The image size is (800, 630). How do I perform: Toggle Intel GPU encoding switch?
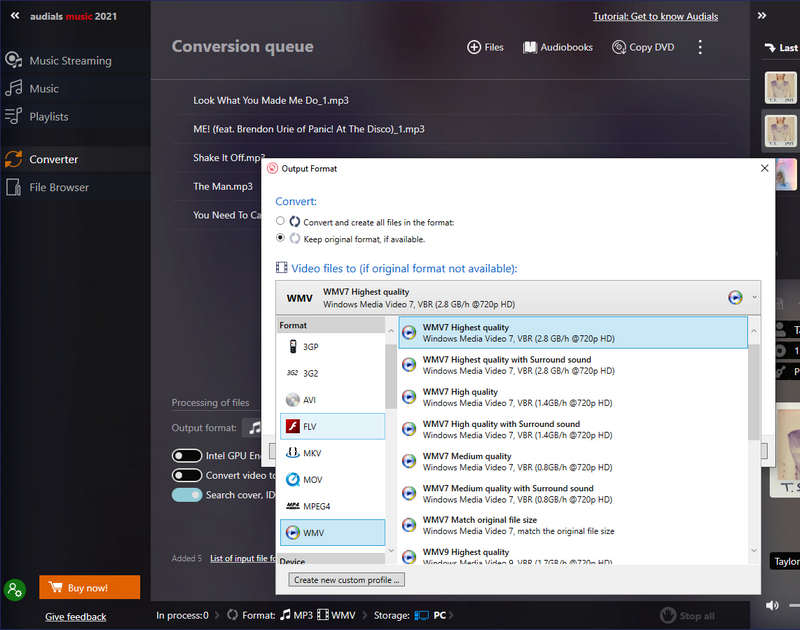[187, 456]
